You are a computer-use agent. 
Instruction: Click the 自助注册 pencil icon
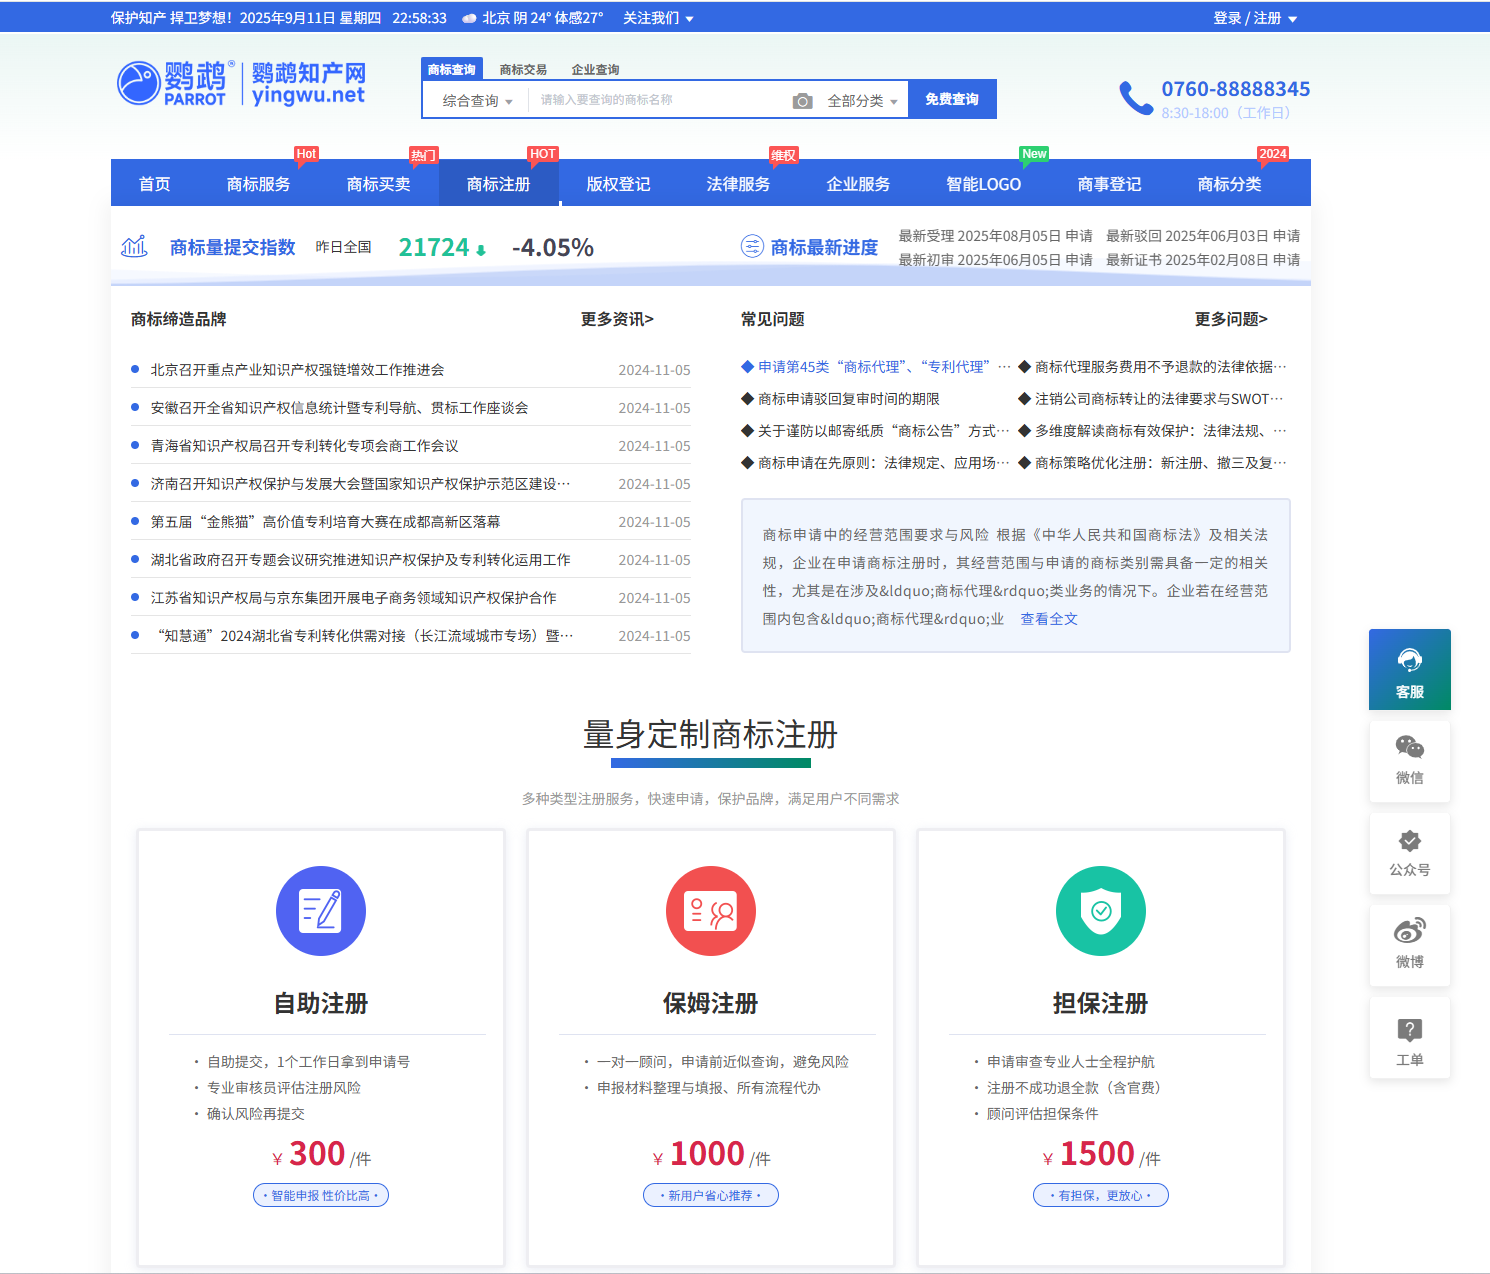coord(321,911)
